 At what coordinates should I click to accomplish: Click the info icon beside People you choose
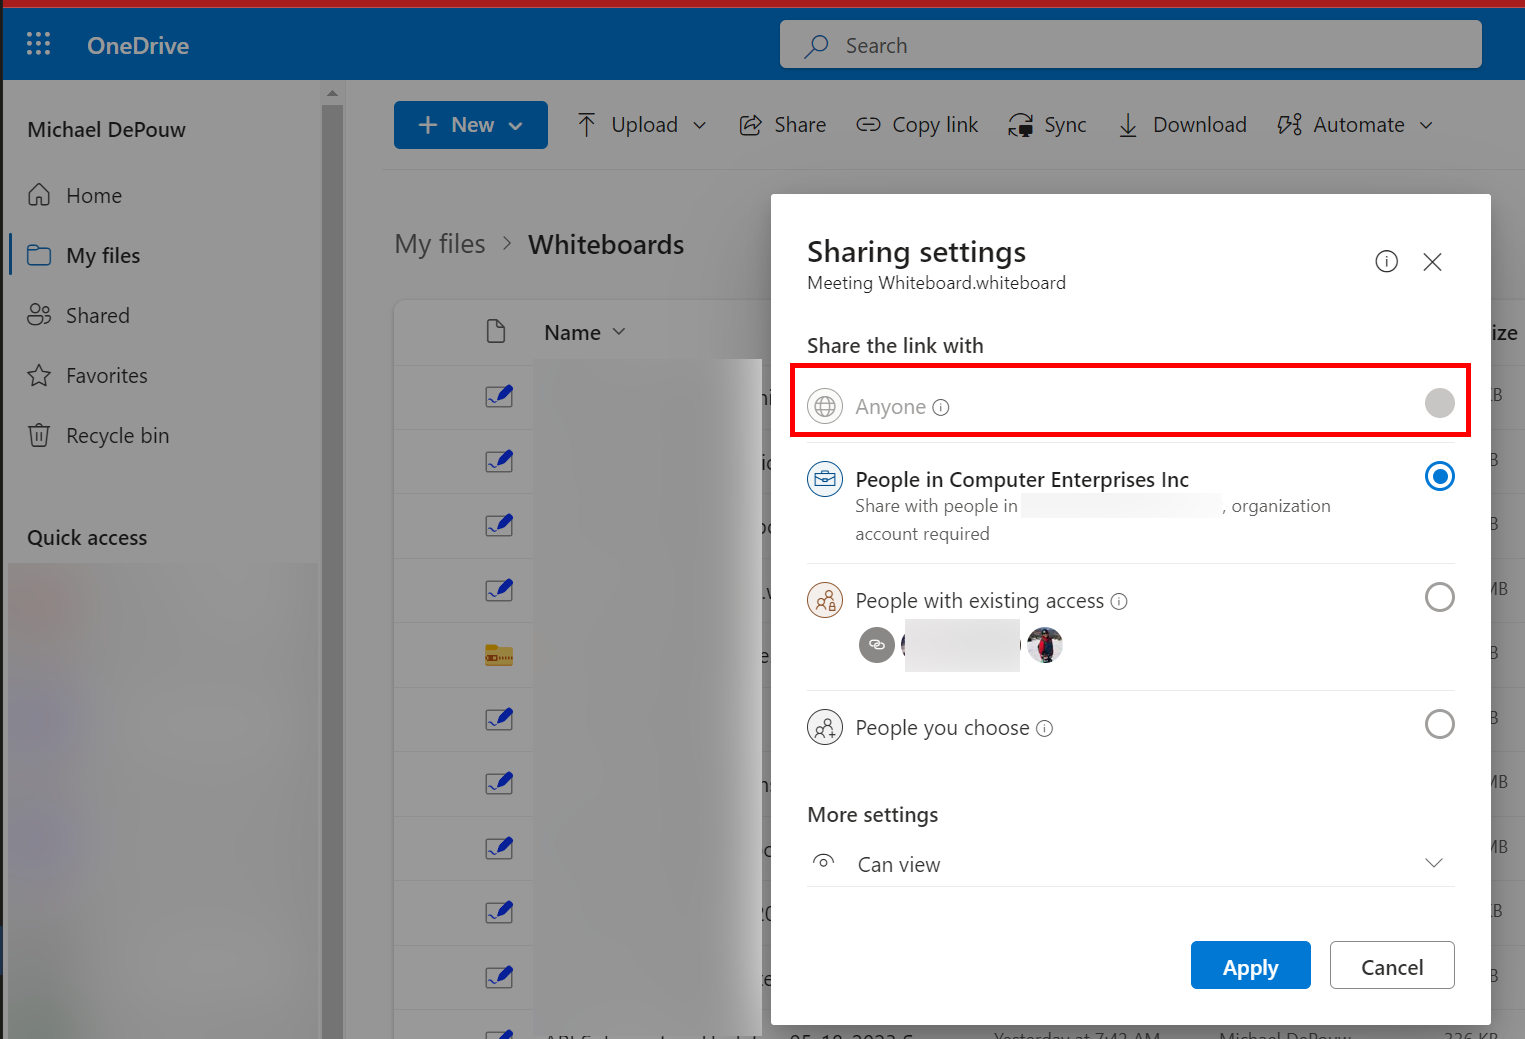pos(1045,728)
